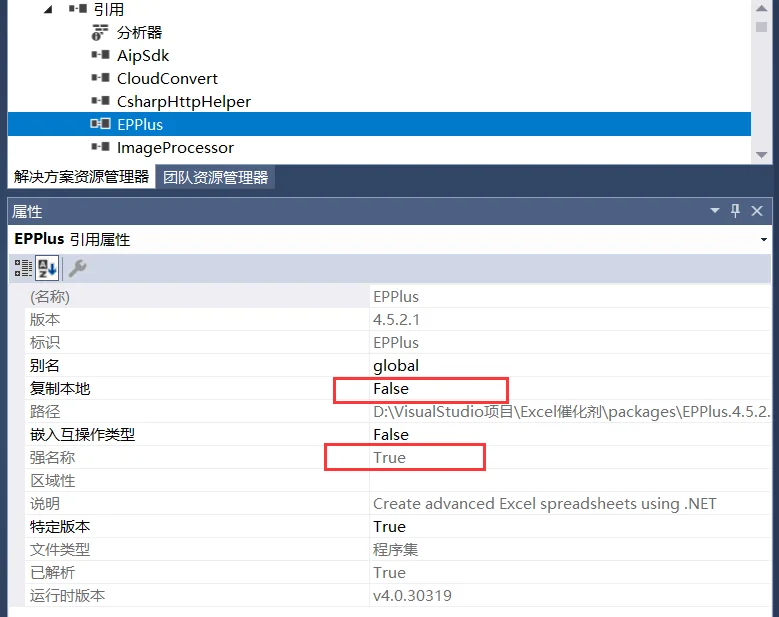Screen dimensions: 779x617
Task: Sort properties alphabetically
Action: coord(47,268)
